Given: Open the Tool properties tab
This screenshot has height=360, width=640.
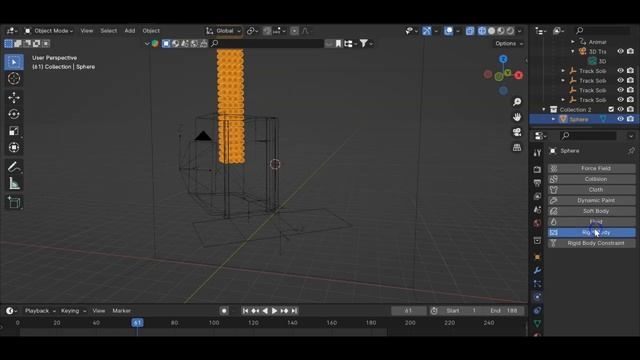Looking at the screenshot, I should 537,153.
